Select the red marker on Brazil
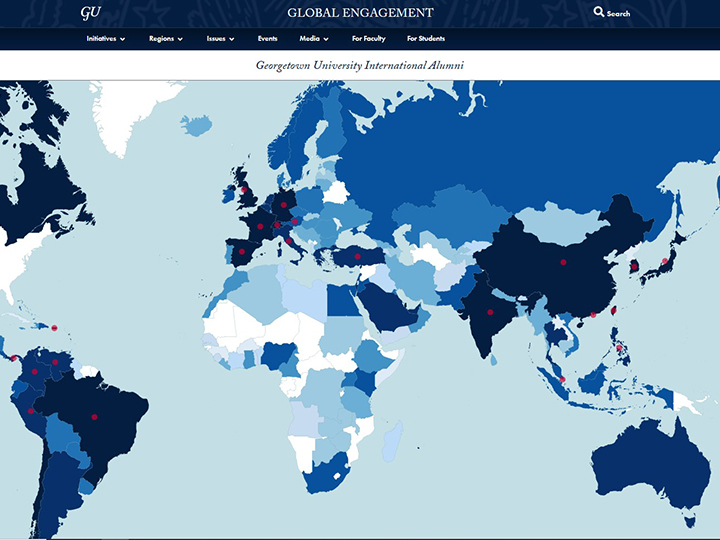The width and height of the screenshot is (720, 540). (94, 417)
